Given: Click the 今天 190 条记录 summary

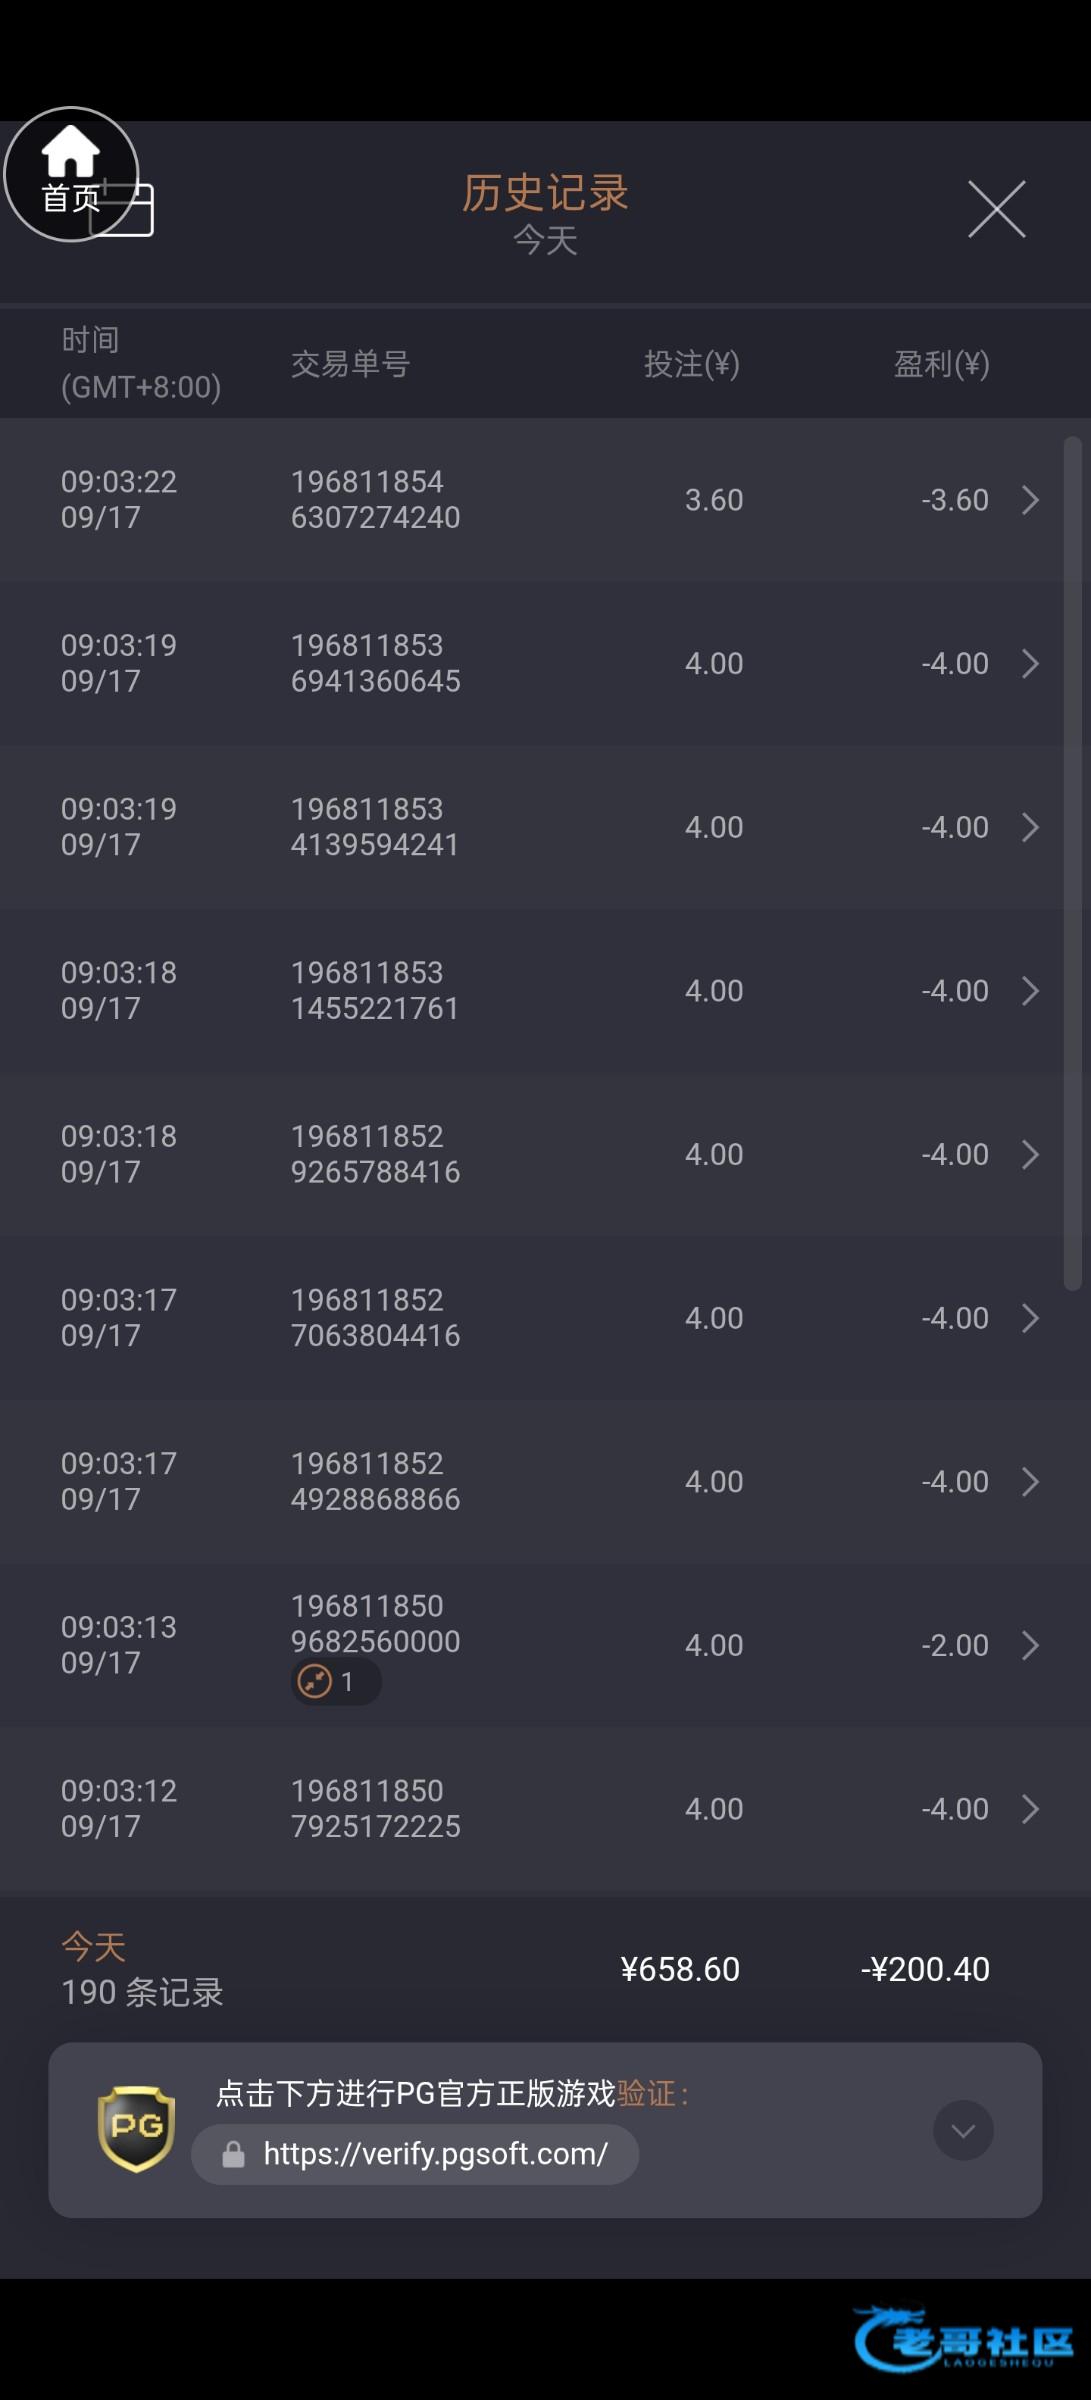Looking at the screenshot, I should pos(142,1970).
